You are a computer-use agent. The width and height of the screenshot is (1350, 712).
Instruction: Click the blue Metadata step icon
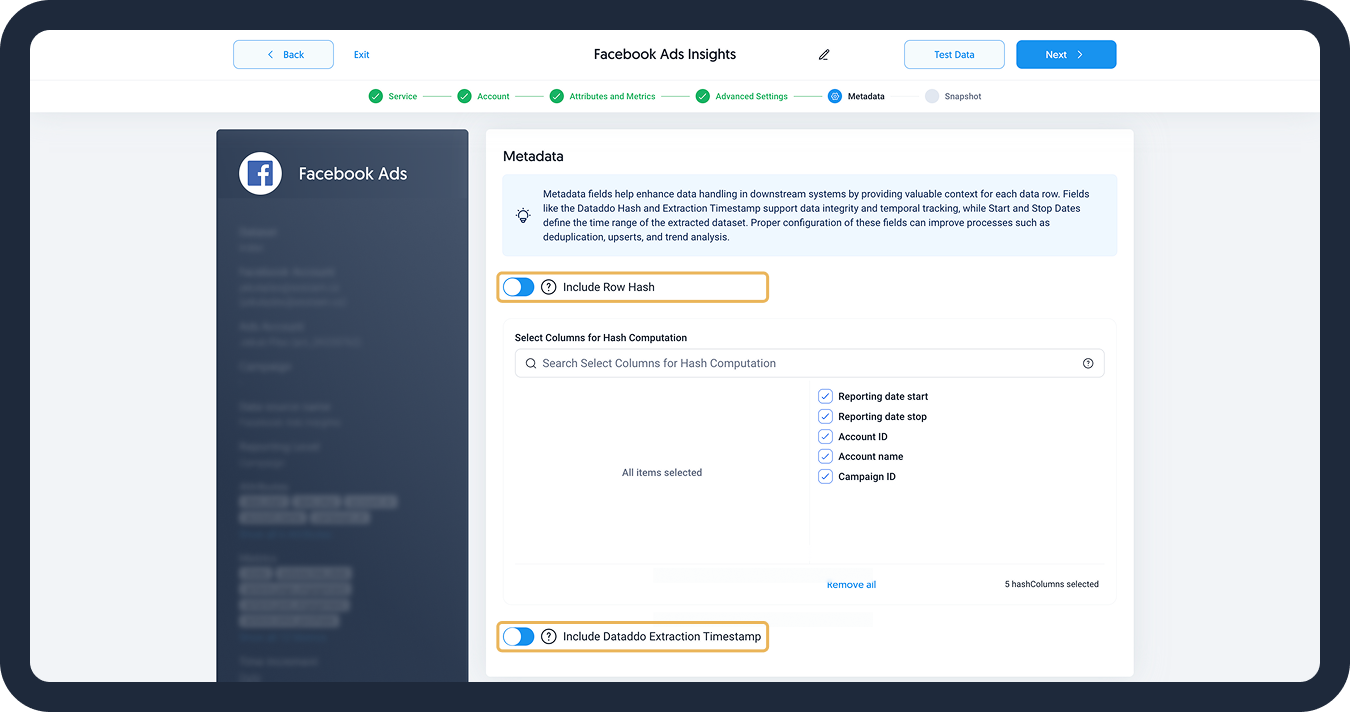coord(834,96)
